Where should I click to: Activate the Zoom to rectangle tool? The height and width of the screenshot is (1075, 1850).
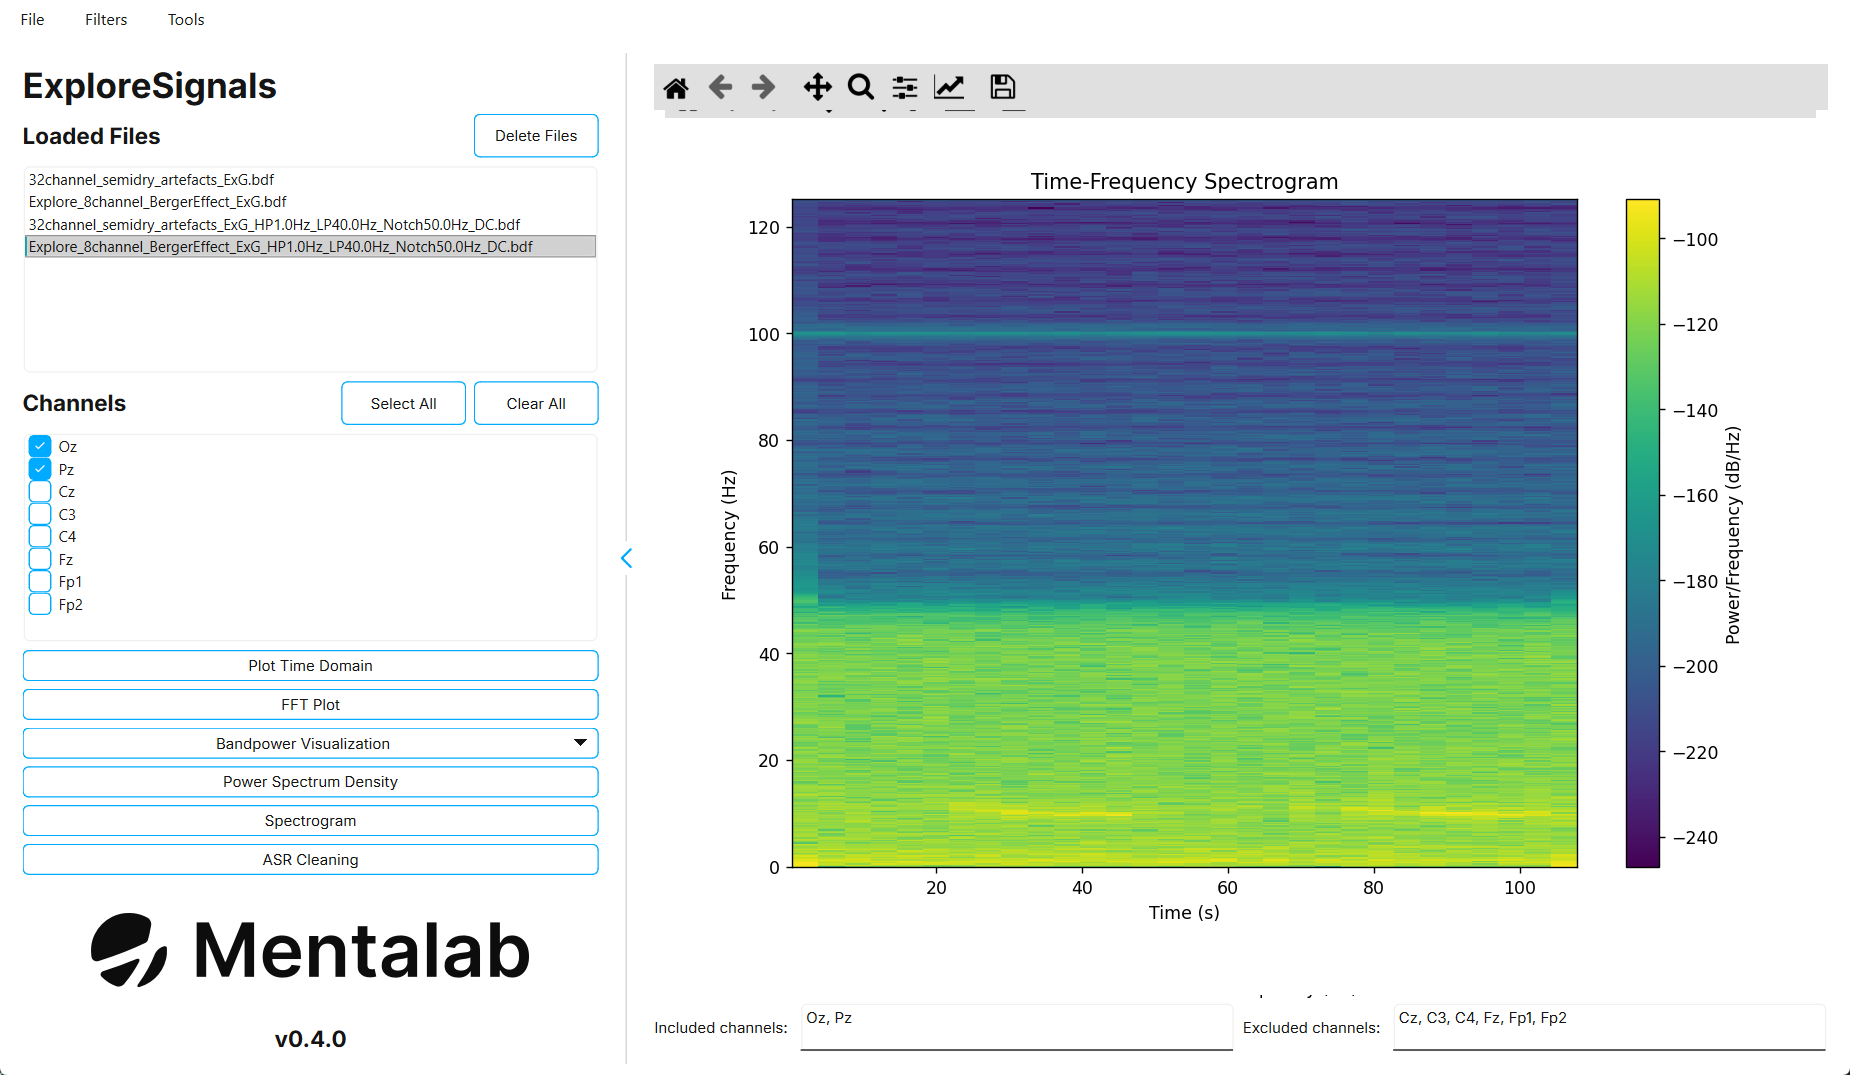(861, 87)
